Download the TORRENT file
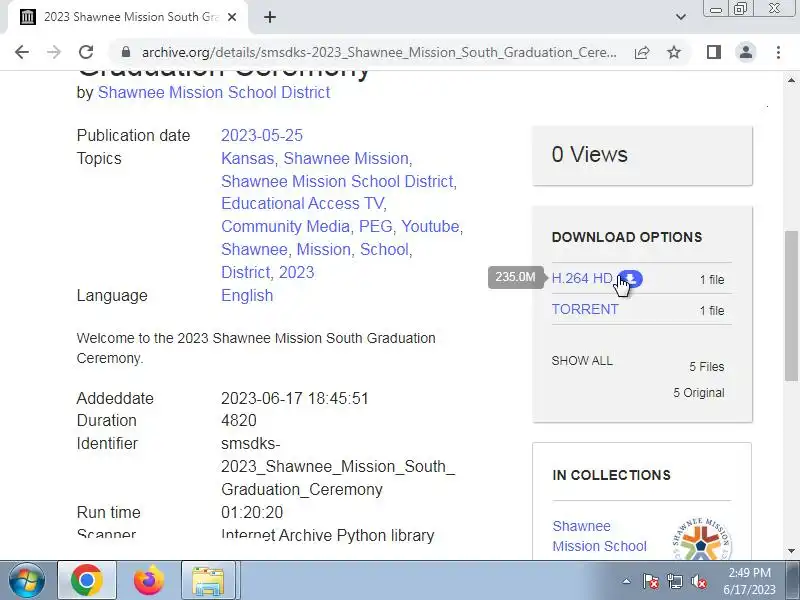The width and height of the screenshot is (800, 600). [585, 310]
